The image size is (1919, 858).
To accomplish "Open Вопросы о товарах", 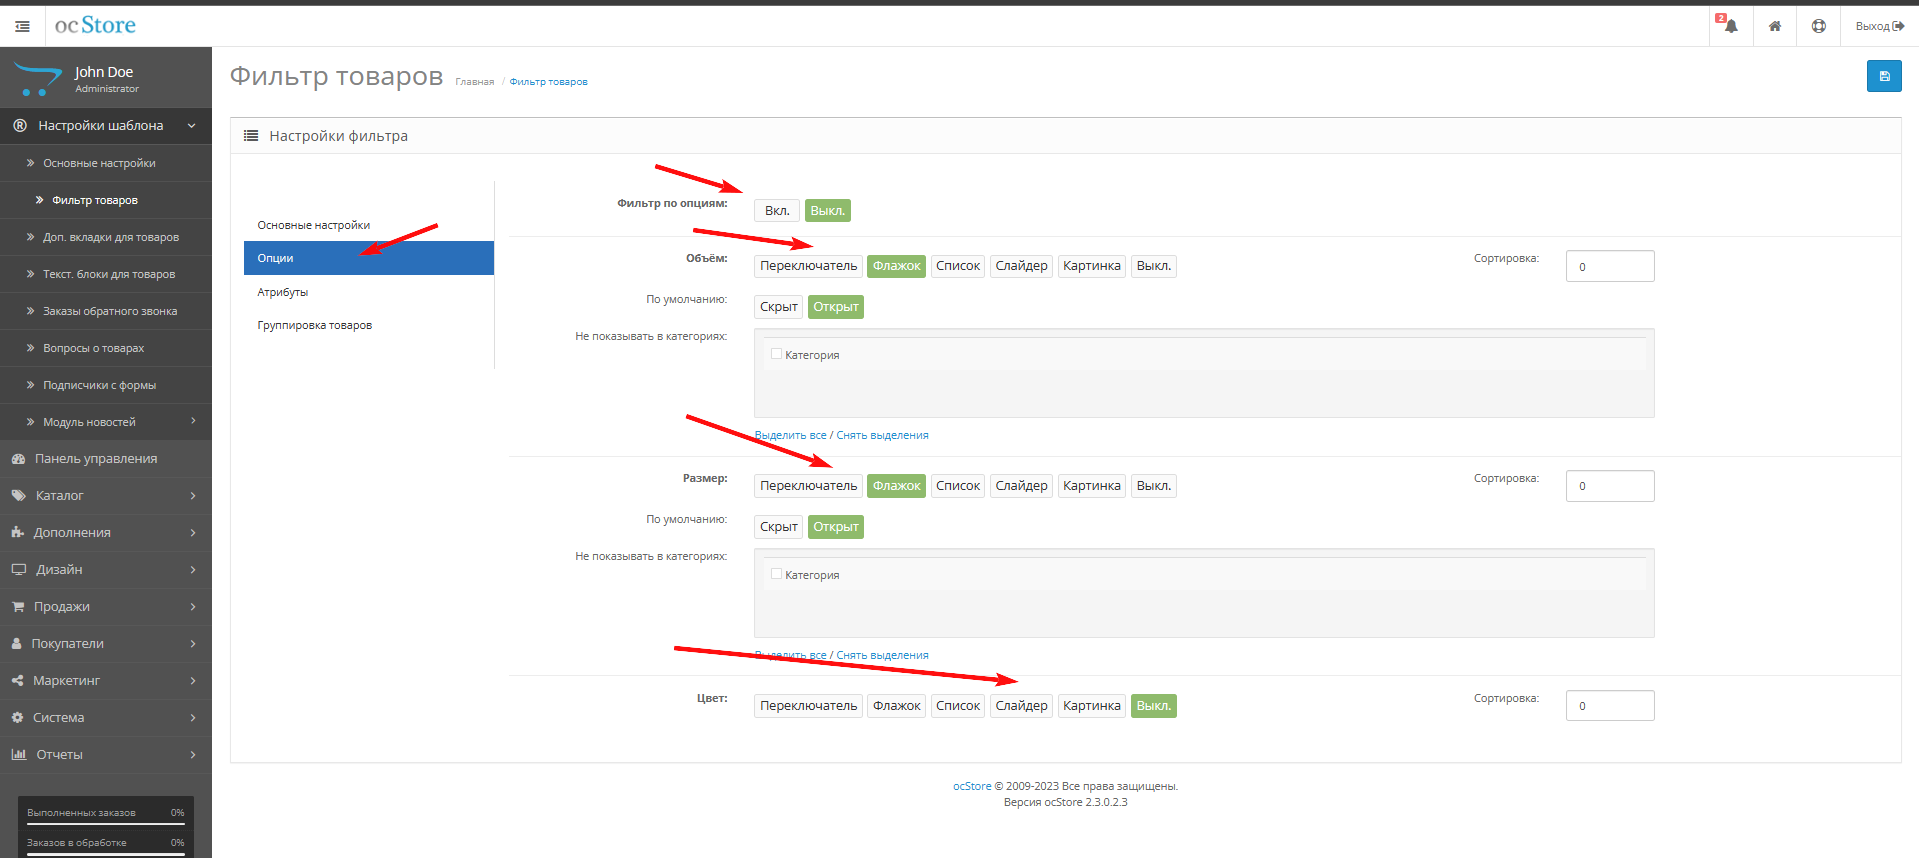I will [105, 348].
